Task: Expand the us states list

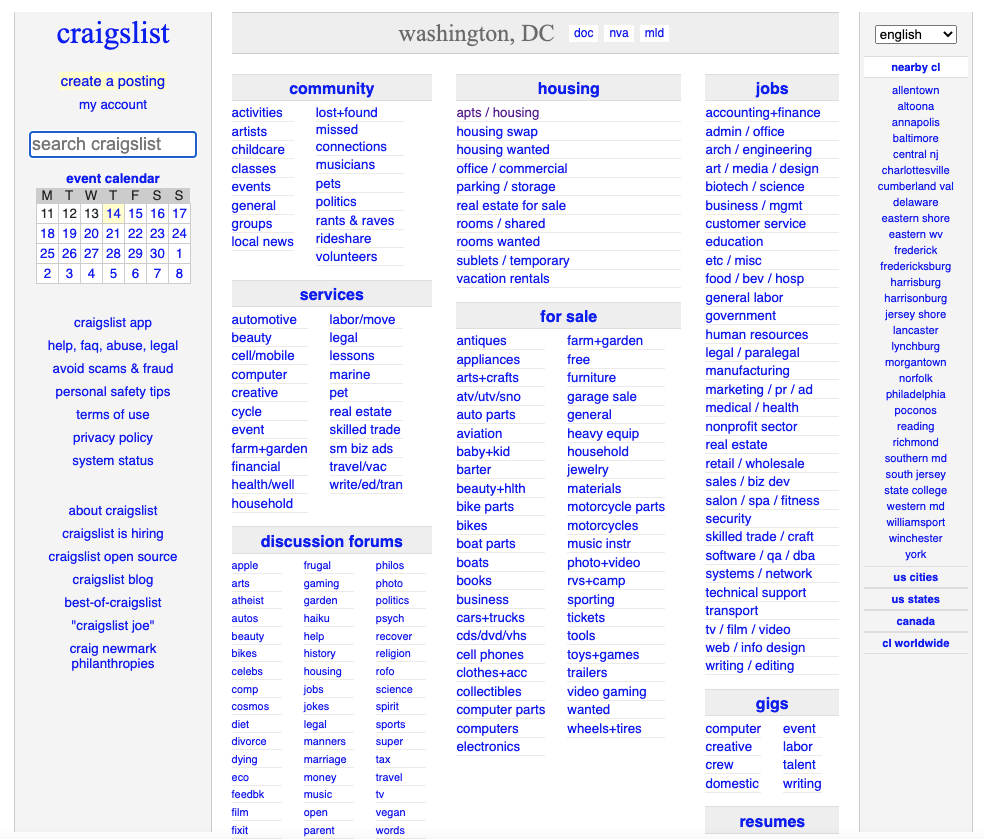Action: click(915, 599)
